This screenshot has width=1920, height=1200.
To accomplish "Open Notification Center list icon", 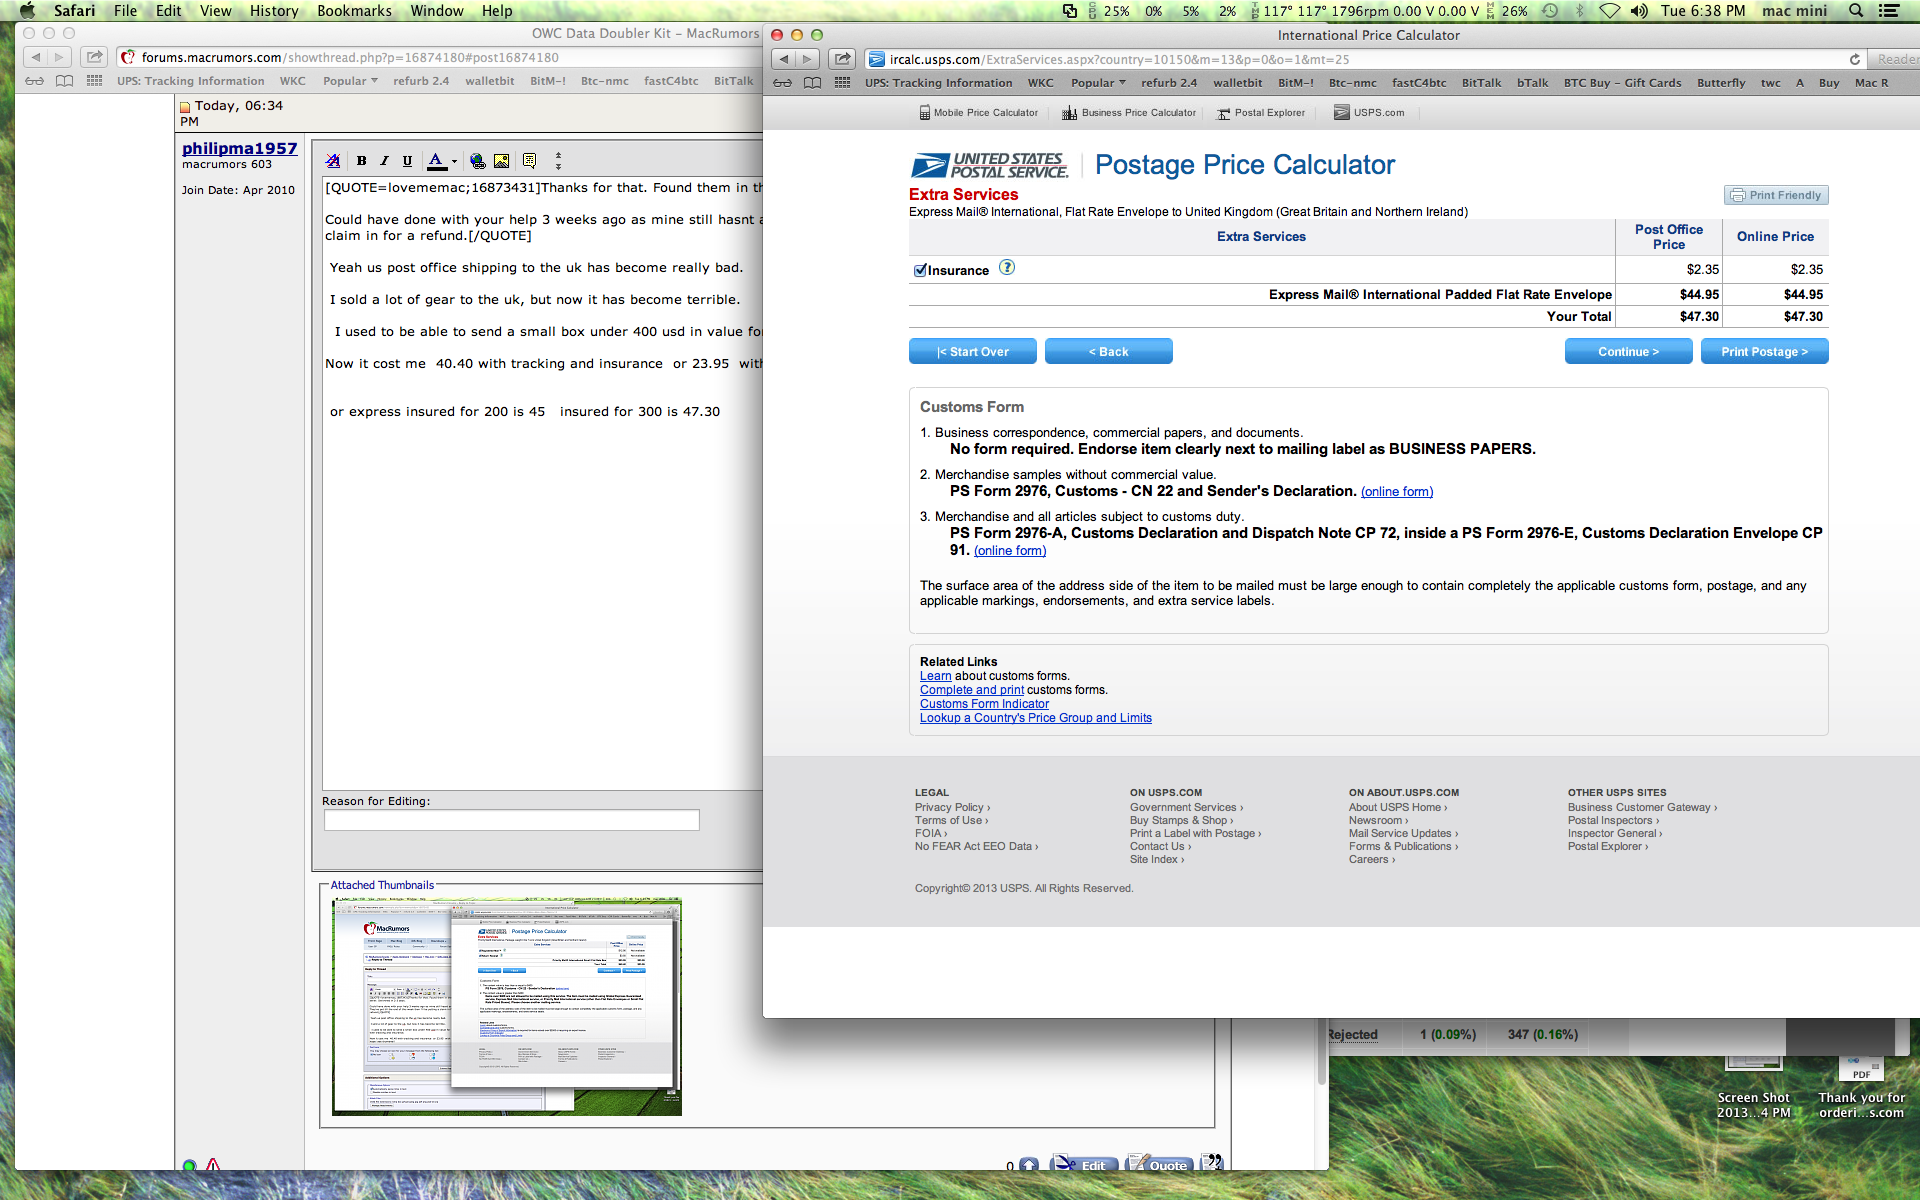I will (x=1889, y=11).
